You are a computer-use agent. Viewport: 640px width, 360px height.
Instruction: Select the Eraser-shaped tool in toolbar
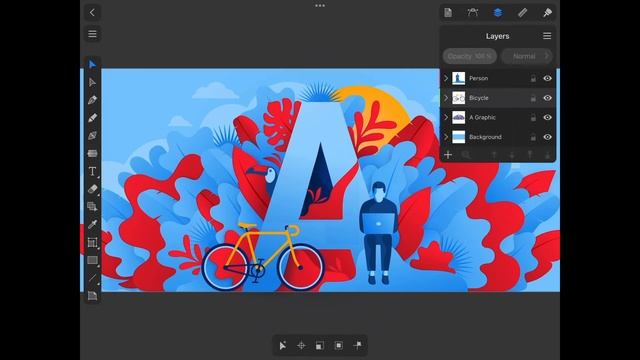coord(92,189)
